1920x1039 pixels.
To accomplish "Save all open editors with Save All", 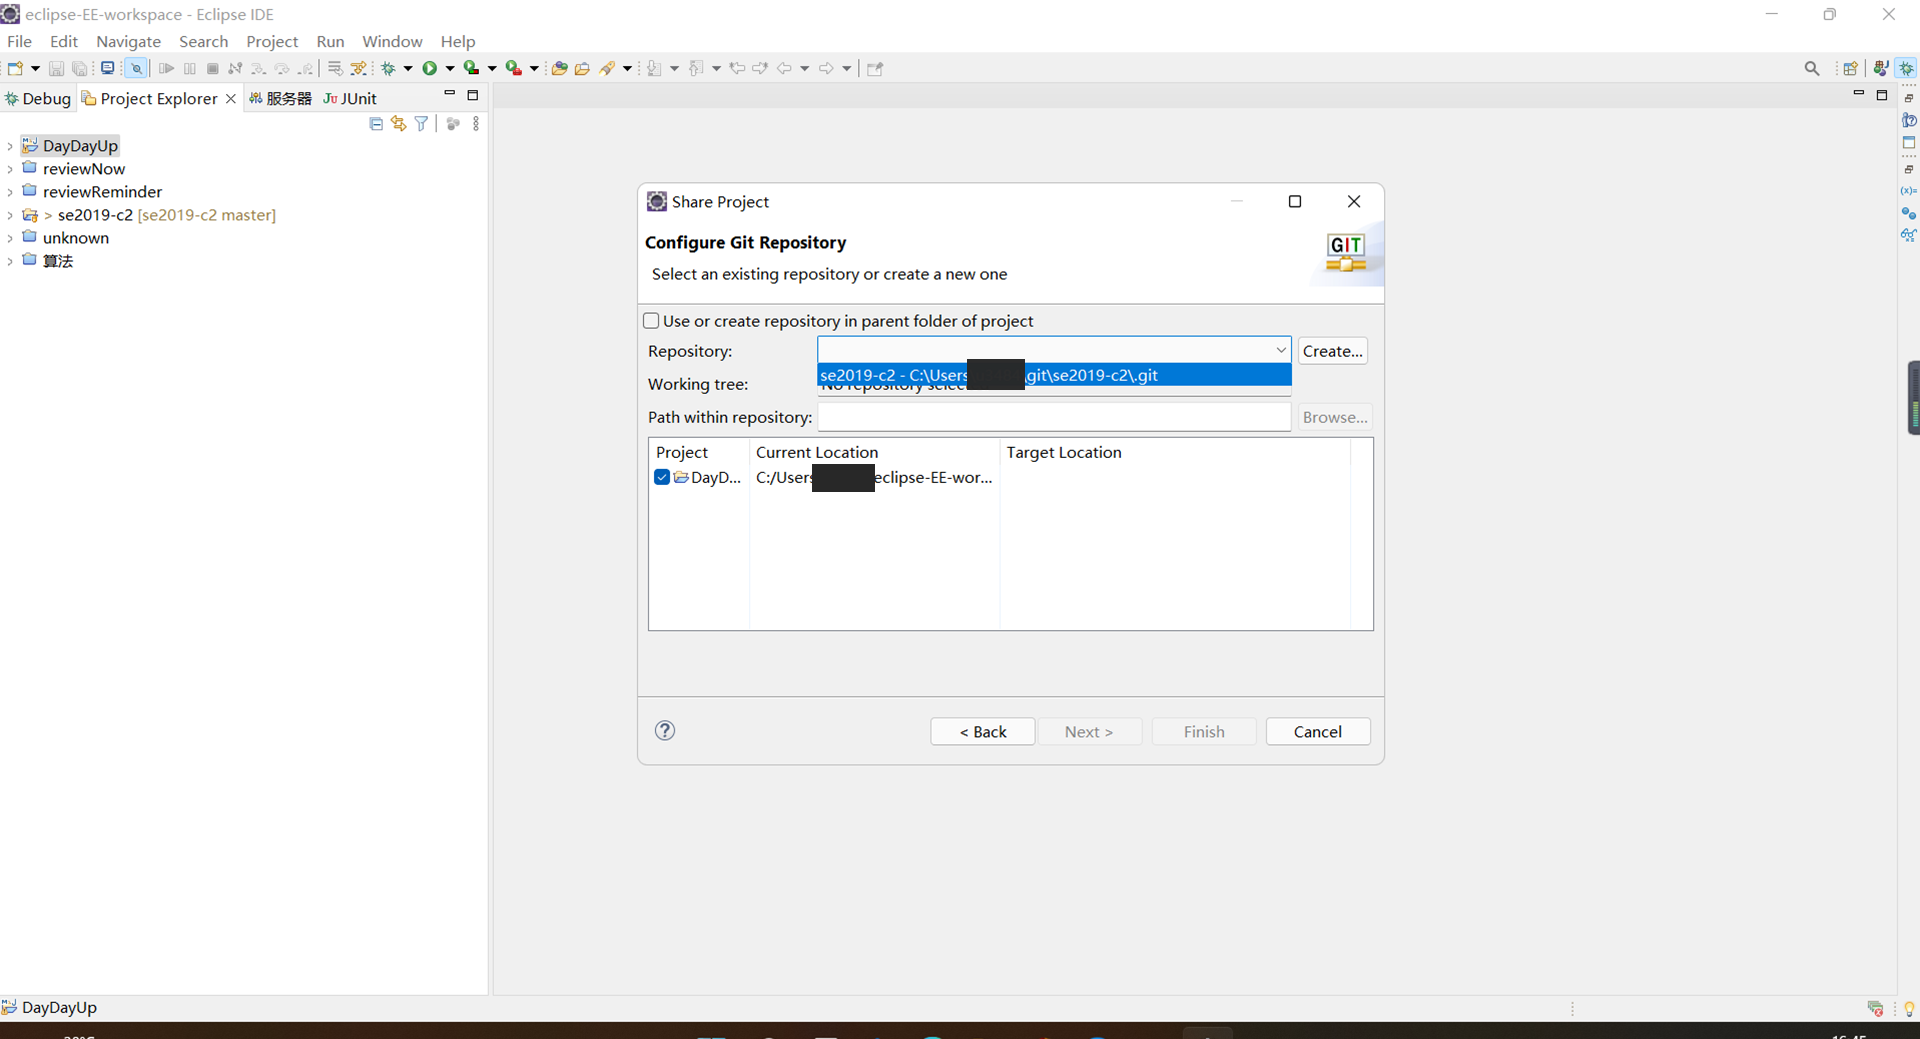I will 80,68.
